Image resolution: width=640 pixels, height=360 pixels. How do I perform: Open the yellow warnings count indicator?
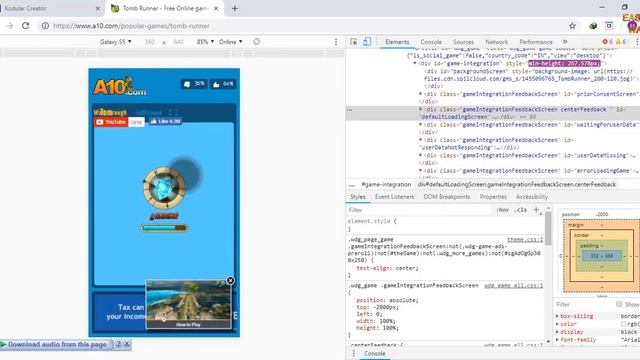click(x=620, y=42)
